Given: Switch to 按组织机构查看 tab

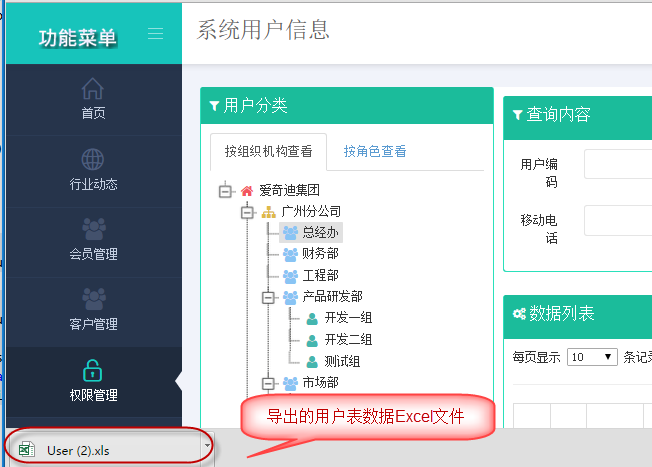Looking at the screenshot, I should coord(269,151).
